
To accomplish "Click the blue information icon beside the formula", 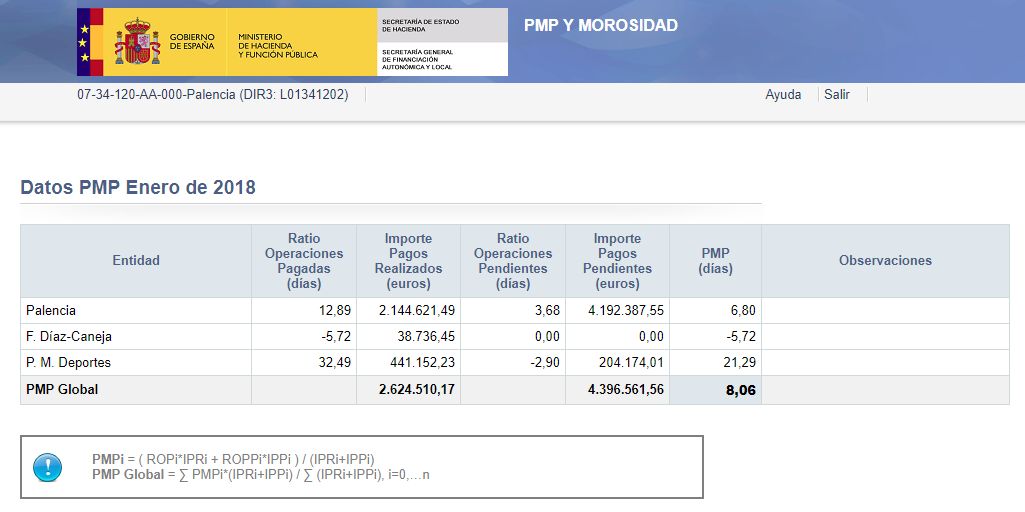I will click(x=47, y=467).
